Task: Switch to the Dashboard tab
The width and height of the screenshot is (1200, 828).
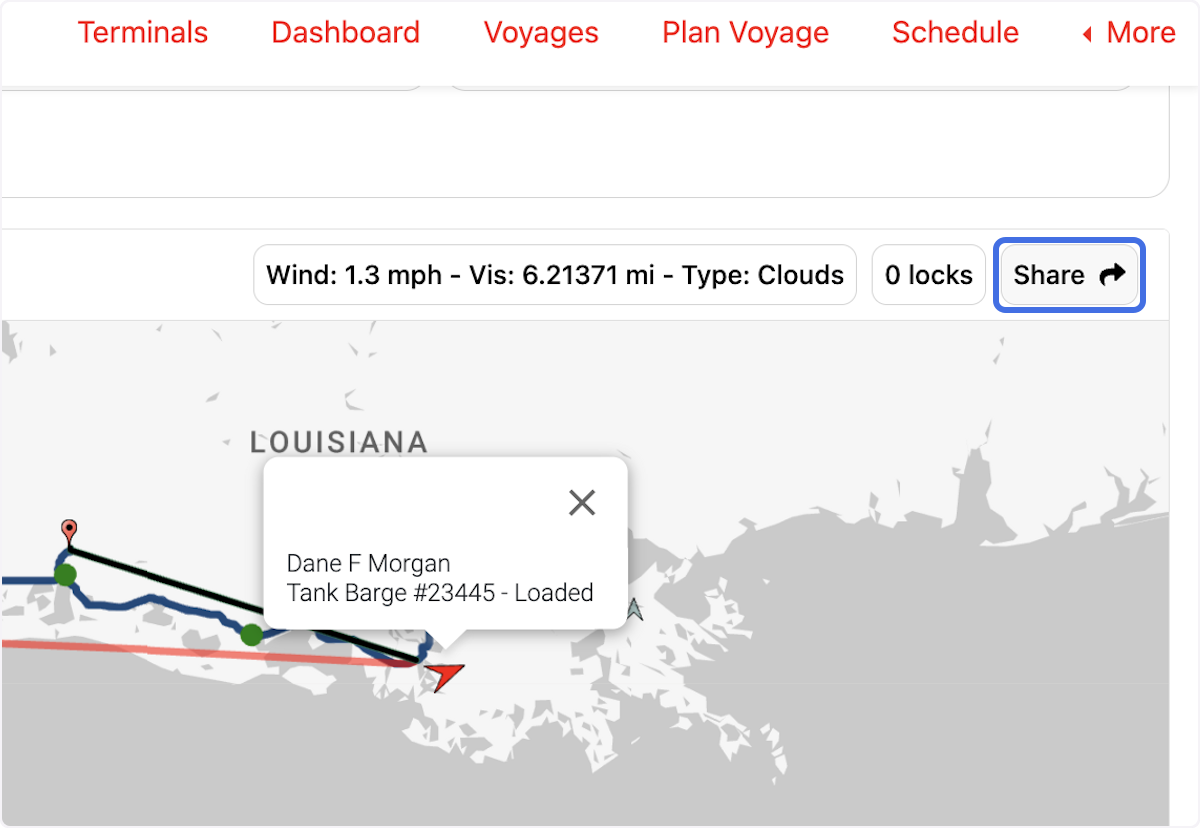Action: click(x=345, y=33)
